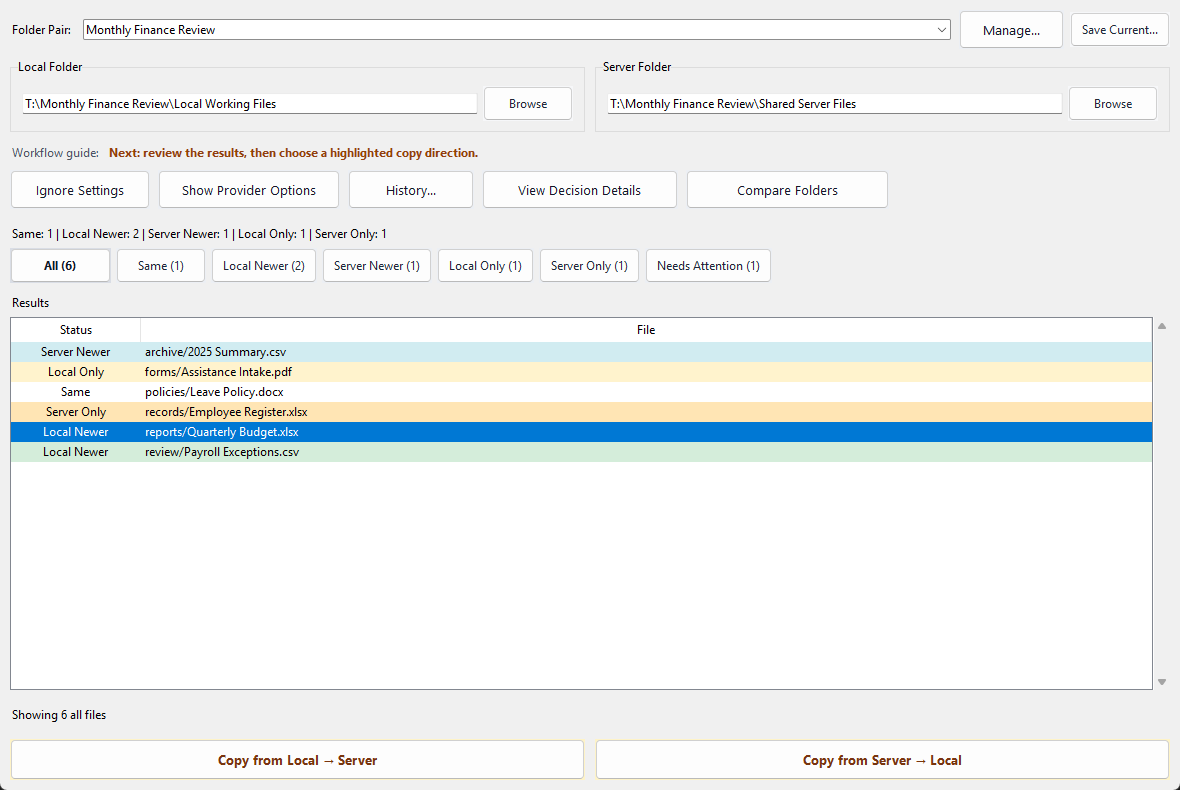Click the Same status cell

[x=76, y=392]
